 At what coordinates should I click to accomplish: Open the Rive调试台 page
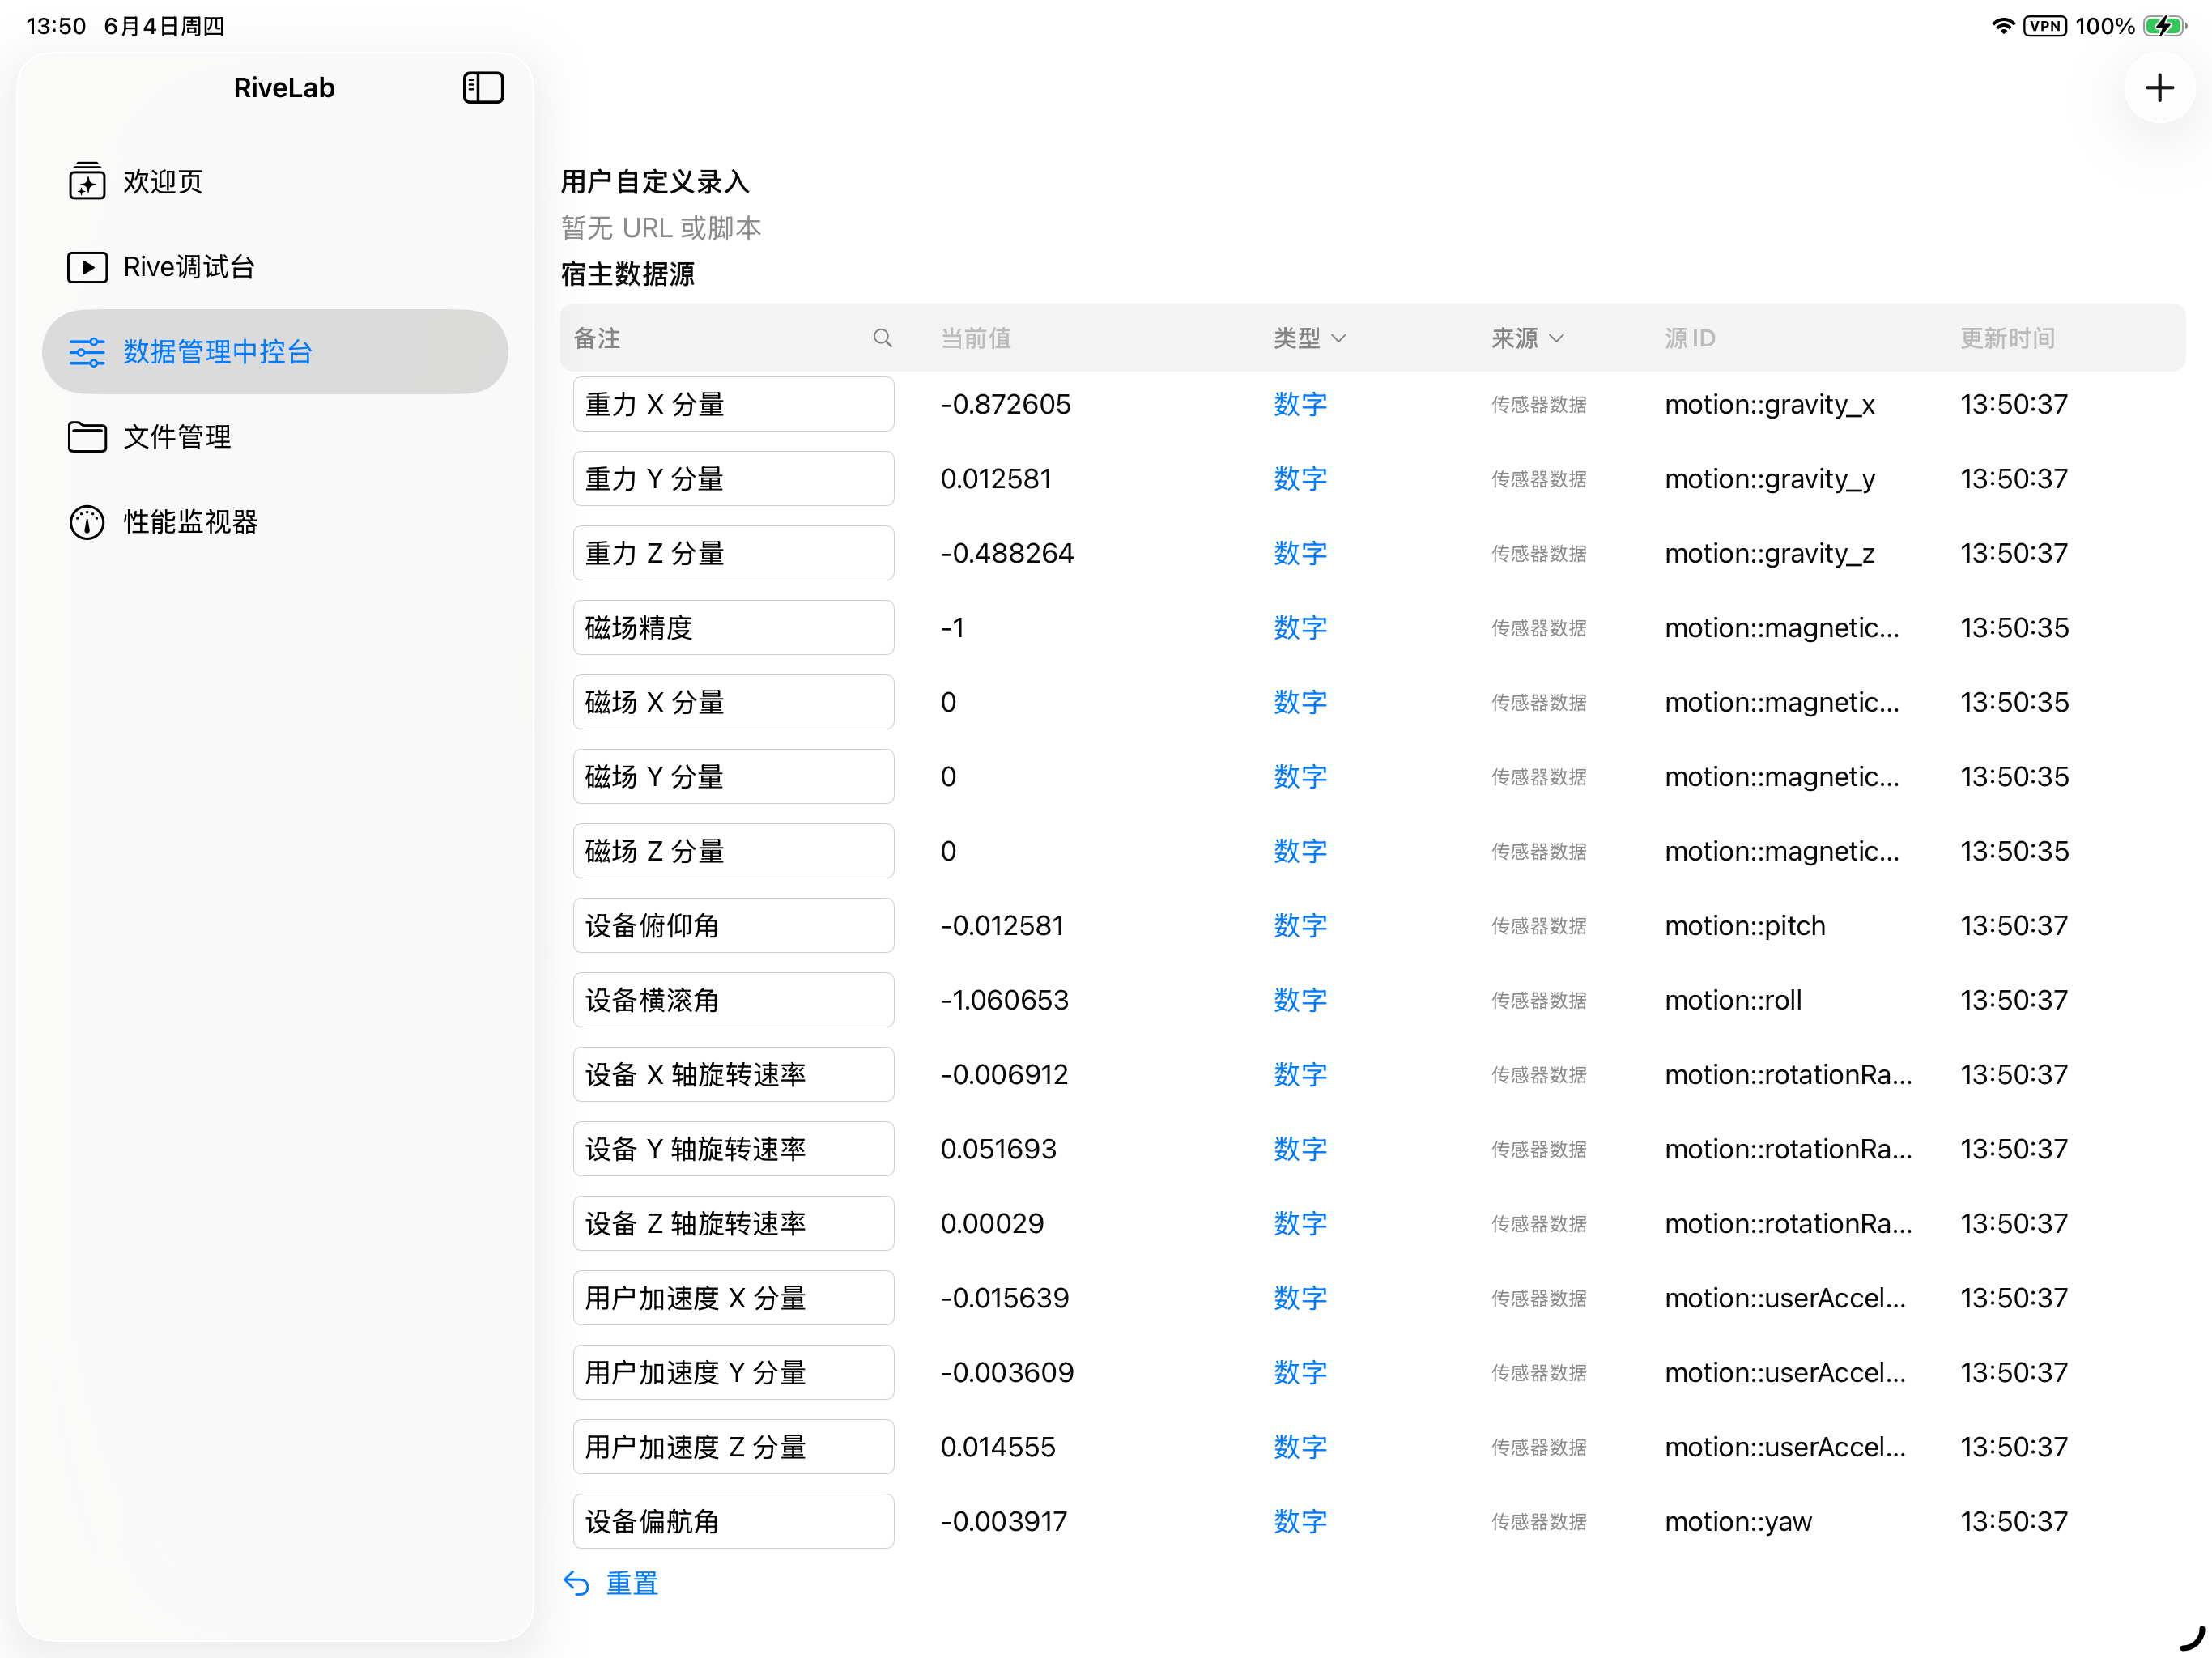[275, 267]
